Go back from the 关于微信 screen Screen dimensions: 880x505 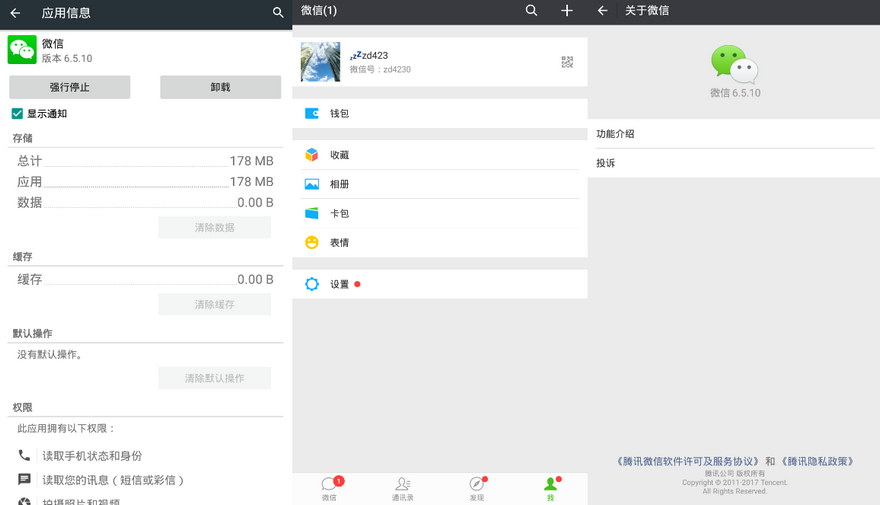[602, 11]
